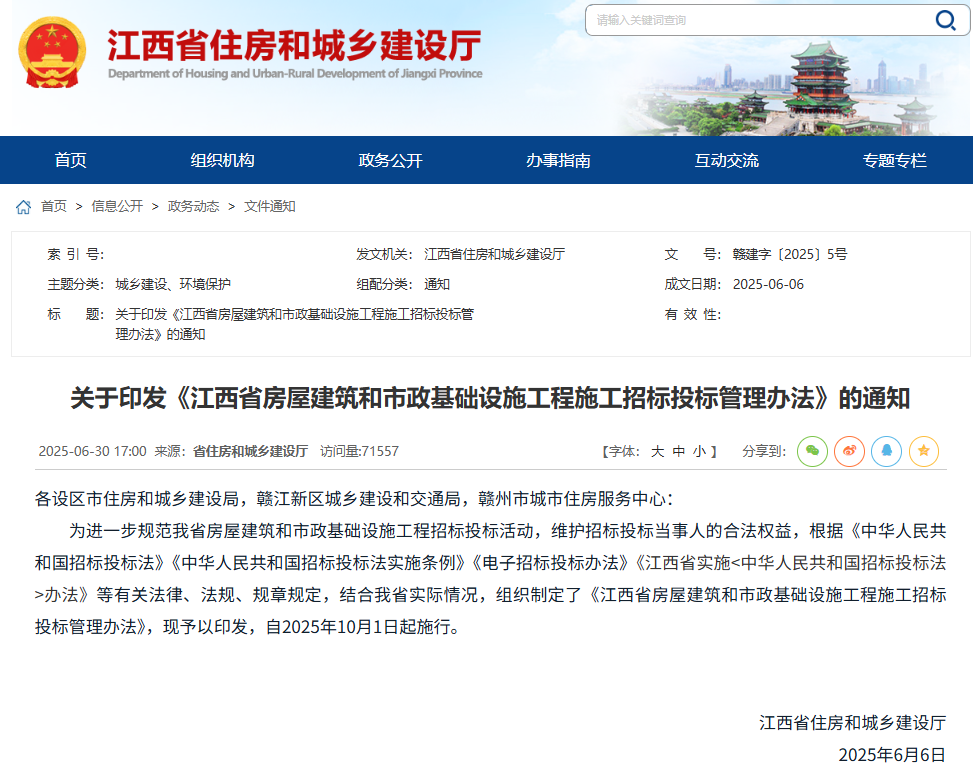Click the English department name subtitle
This screenshot has height=769, width=973.
pyautogui.click(x=295, y=73)
